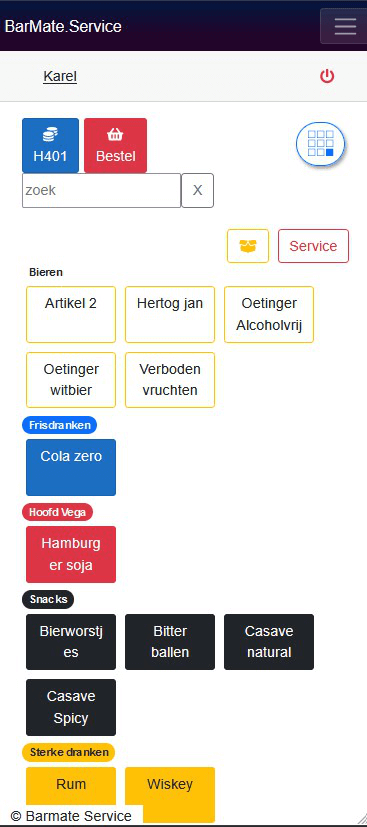Add Hertog jan to the order
The image size is (367, 827).
(170, 314)
